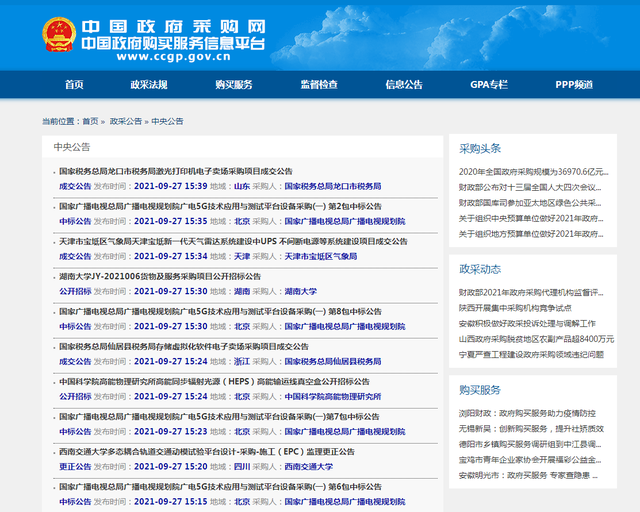
Task: Click the 更正公告 type label
Action: pos(75,467)
